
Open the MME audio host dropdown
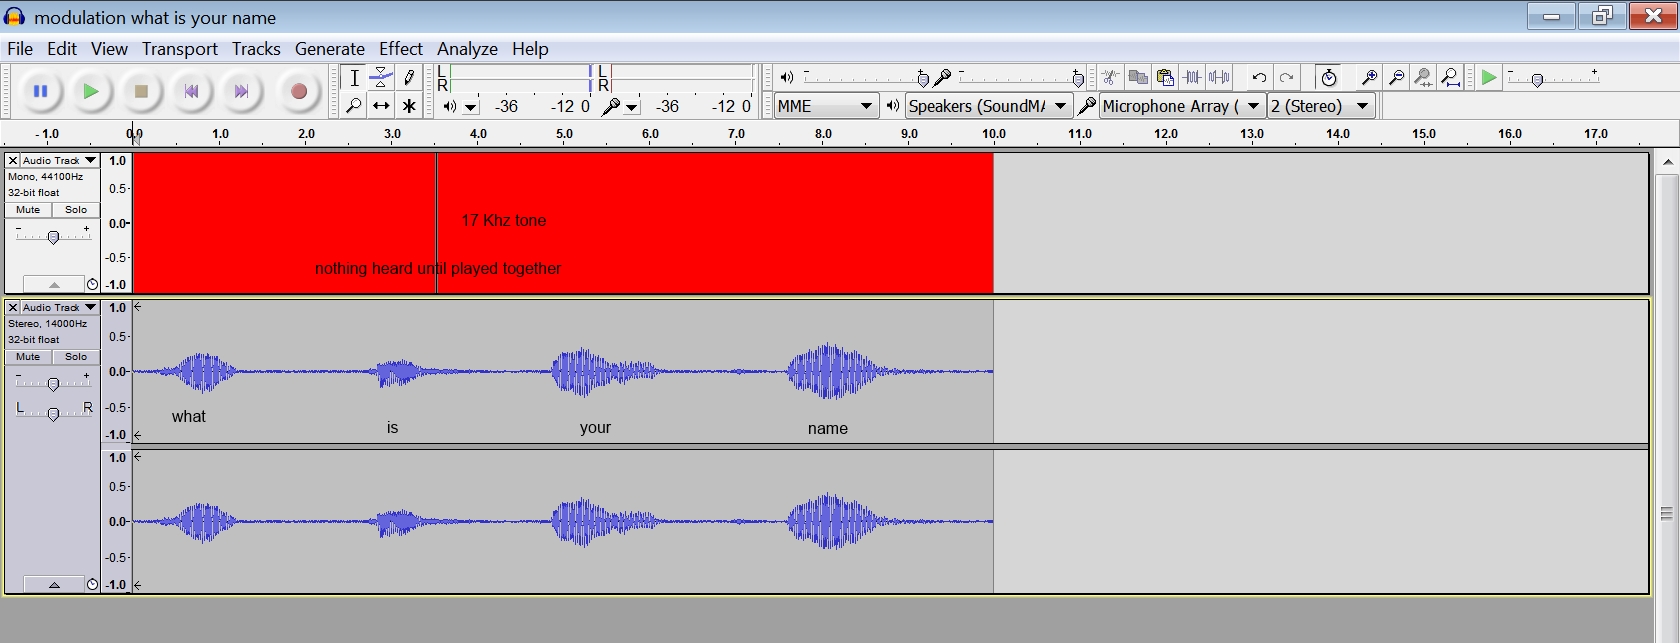point(825,106)
